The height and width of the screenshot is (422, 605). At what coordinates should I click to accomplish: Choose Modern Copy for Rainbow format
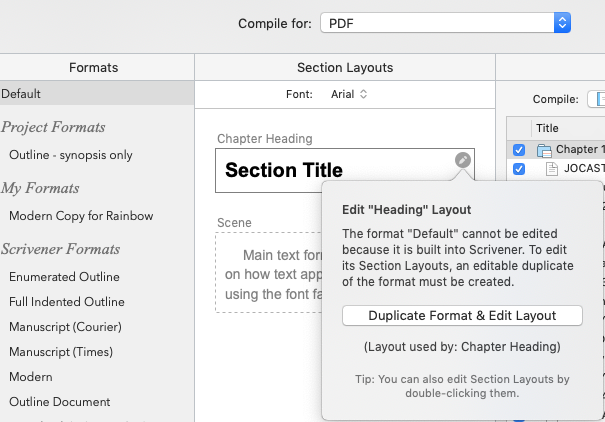[x=81, y=216]
